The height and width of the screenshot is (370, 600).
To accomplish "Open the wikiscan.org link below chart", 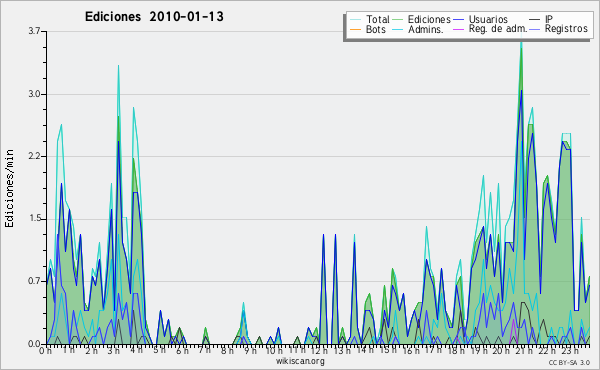I will pyautogui.click(x=300, y=361).
